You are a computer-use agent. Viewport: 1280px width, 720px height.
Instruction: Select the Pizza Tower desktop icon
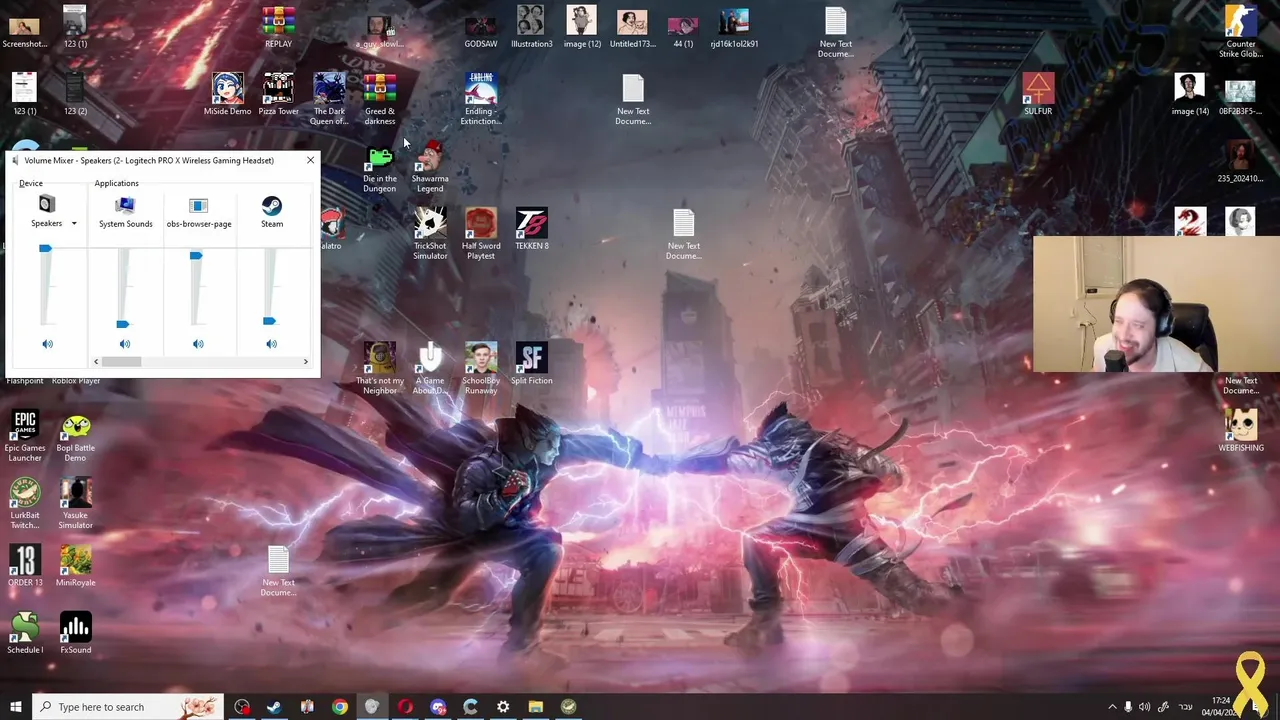pyautogui.click(x=278, y=94)
